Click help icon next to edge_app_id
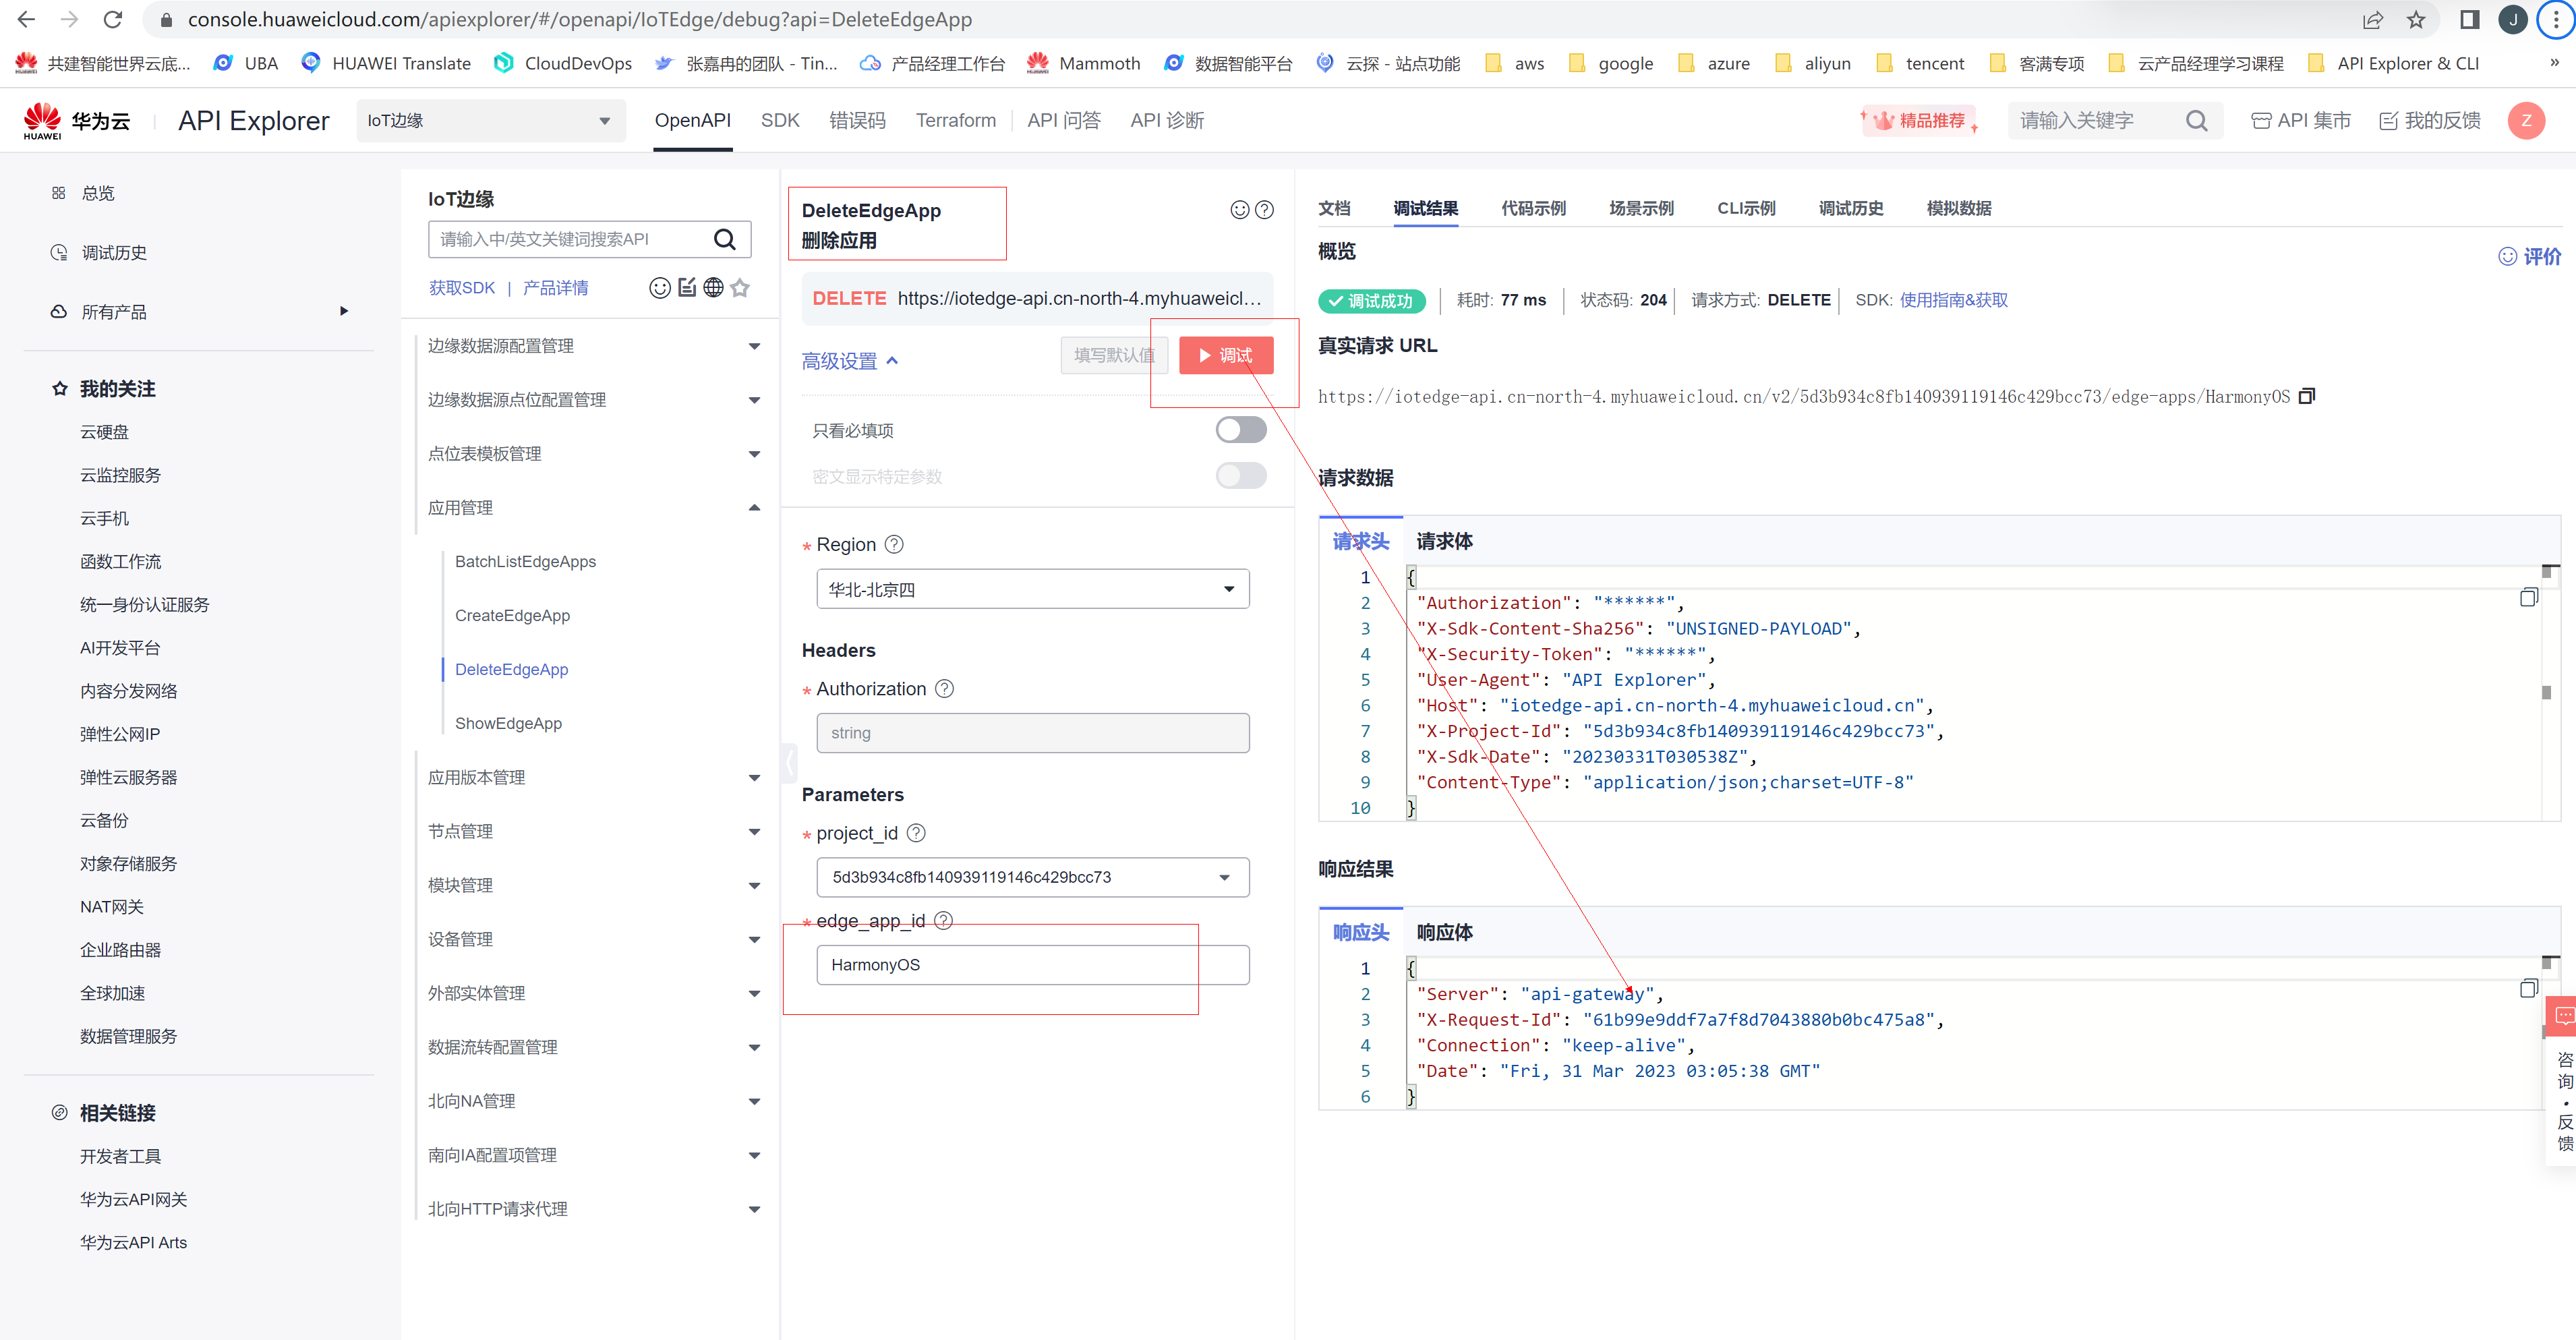The image size is (2576, 1340). coord(943,920)
